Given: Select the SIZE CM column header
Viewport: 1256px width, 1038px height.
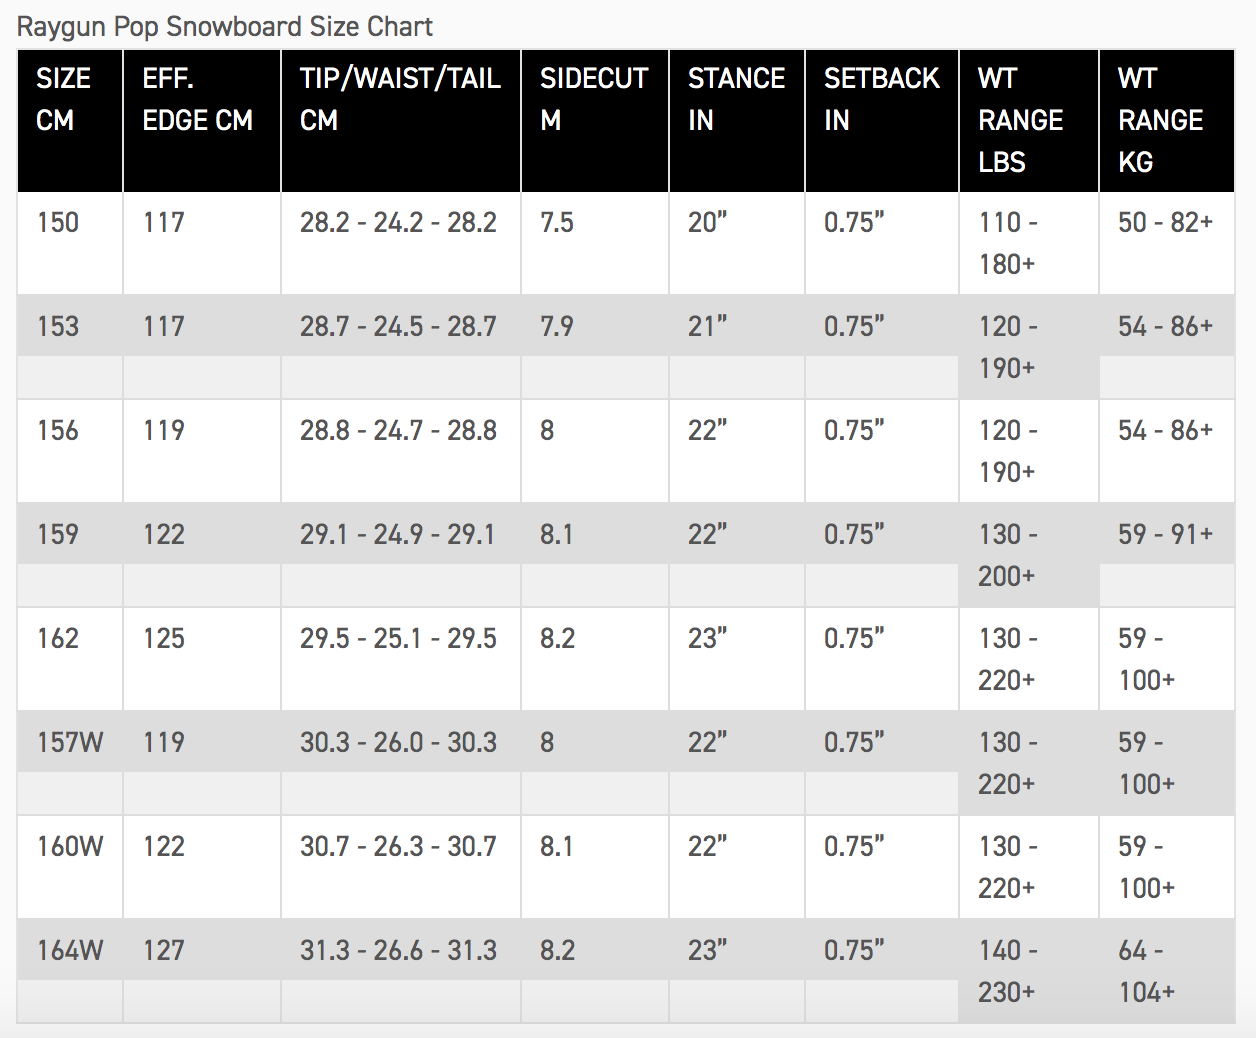Looking at the screenshot, I should (63, 99).
